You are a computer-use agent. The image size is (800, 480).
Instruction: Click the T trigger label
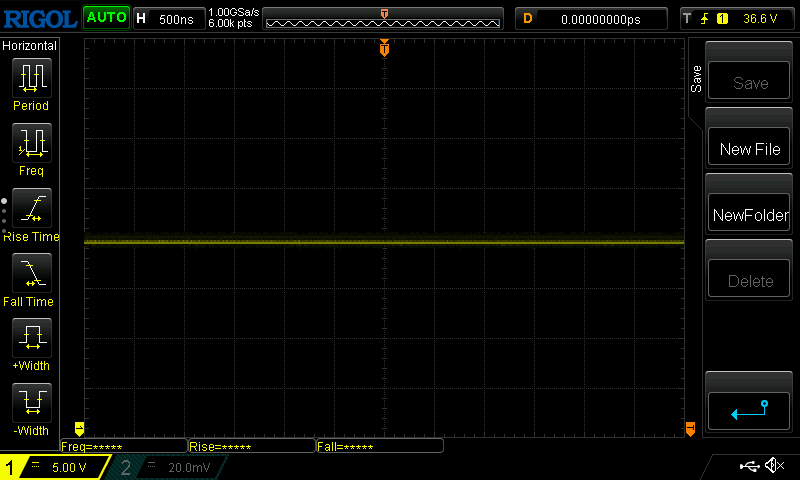click(687, 19)
